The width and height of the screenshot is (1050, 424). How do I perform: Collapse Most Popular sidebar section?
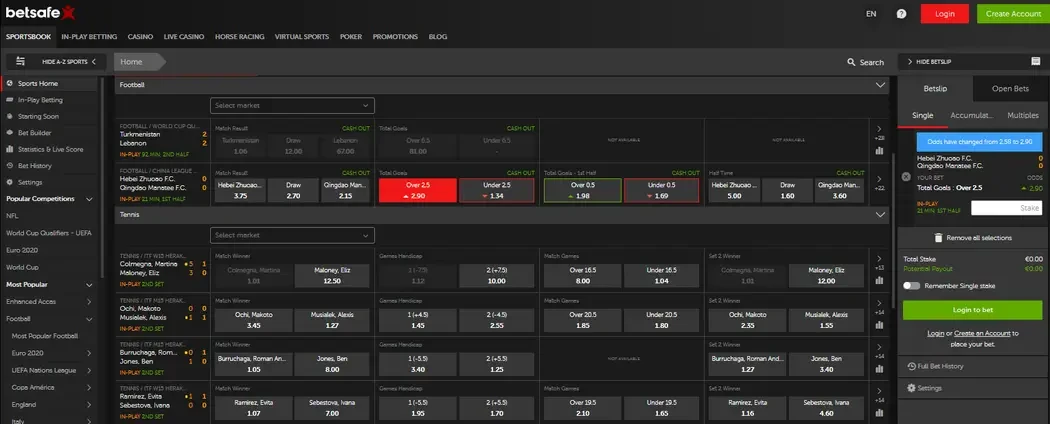[89, 285]
